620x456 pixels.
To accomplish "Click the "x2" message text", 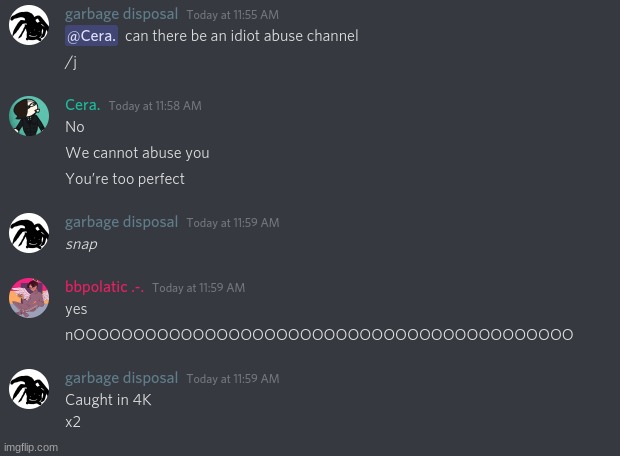I will click(73, 422).
